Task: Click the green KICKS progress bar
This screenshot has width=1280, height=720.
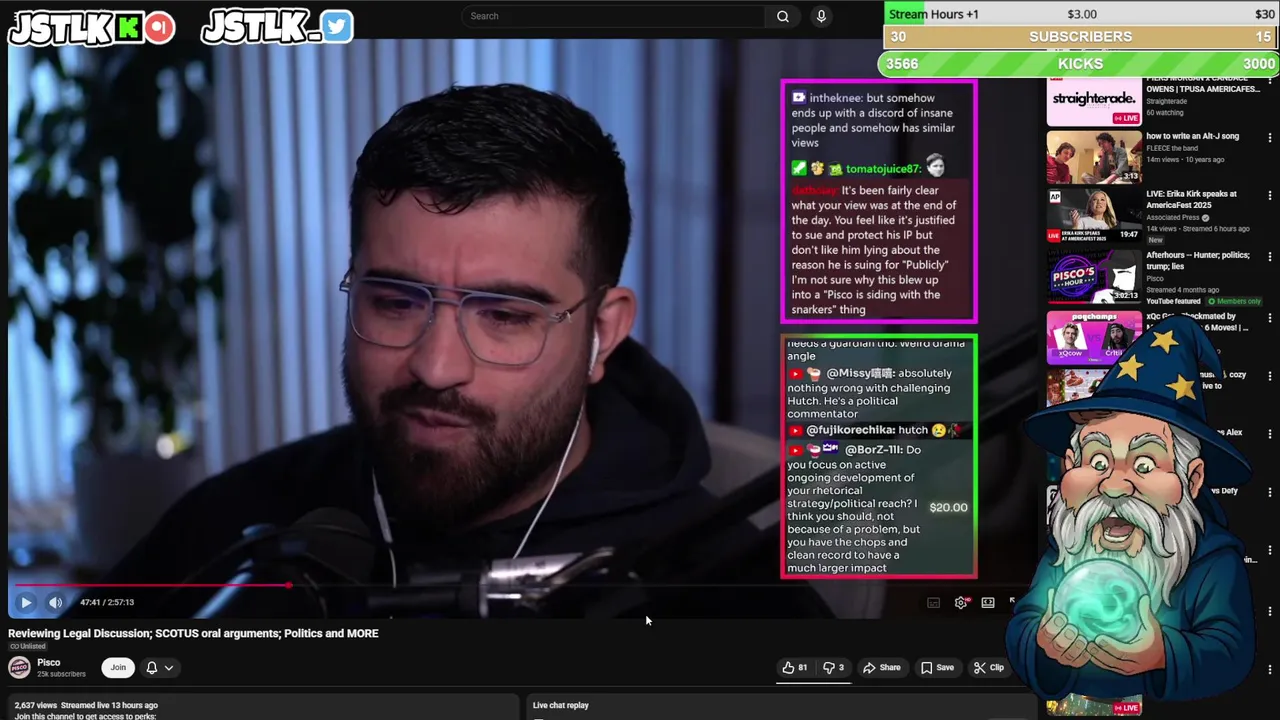Action: click(1081, 64)
